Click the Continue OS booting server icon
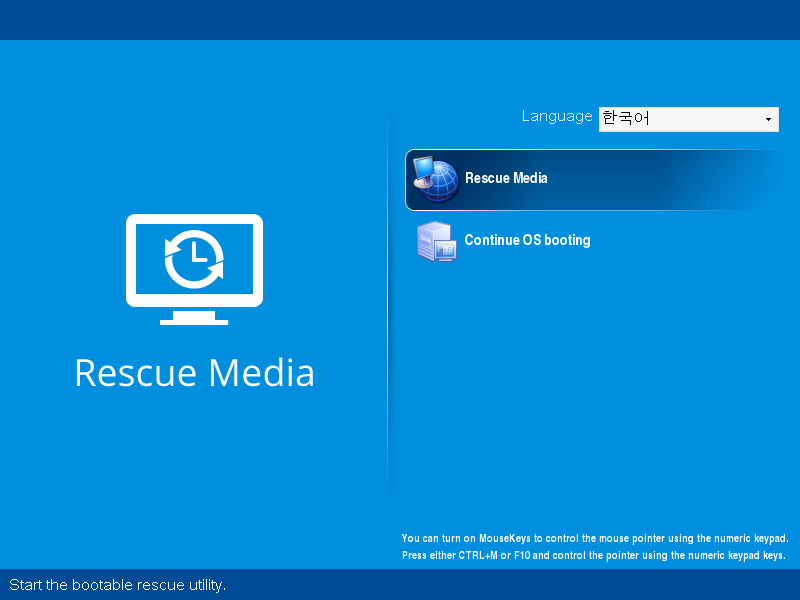 (436, 241)
